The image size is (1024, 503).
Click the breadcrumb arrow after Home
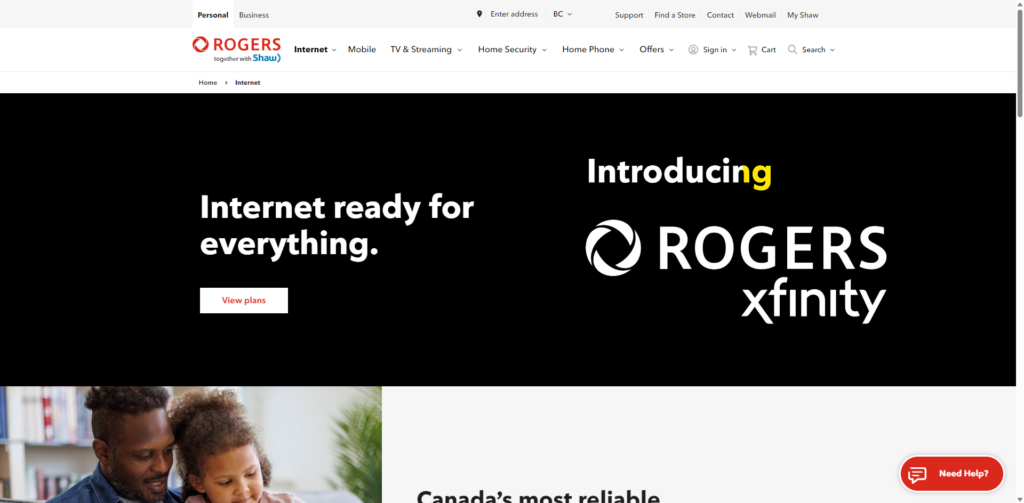(x=226, y=83)
